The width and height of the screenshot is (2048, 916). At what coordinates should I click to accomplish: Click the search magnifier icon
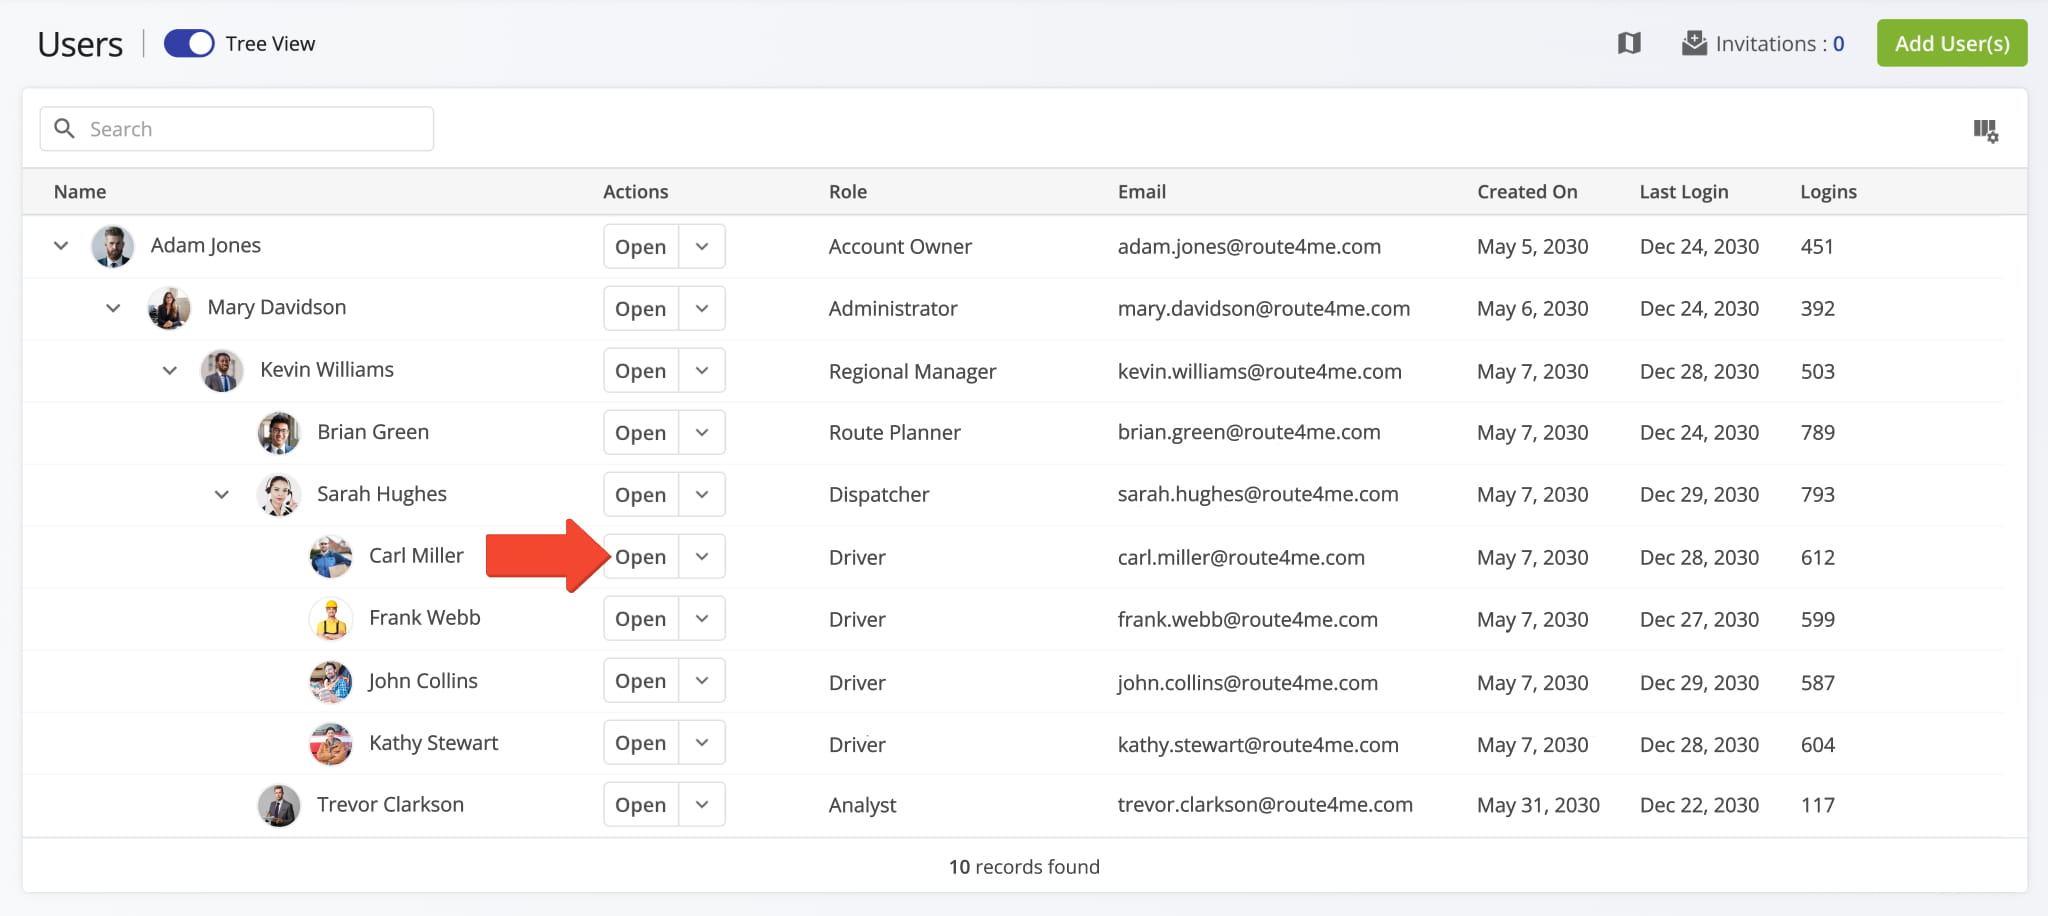(x=65, y=129)
